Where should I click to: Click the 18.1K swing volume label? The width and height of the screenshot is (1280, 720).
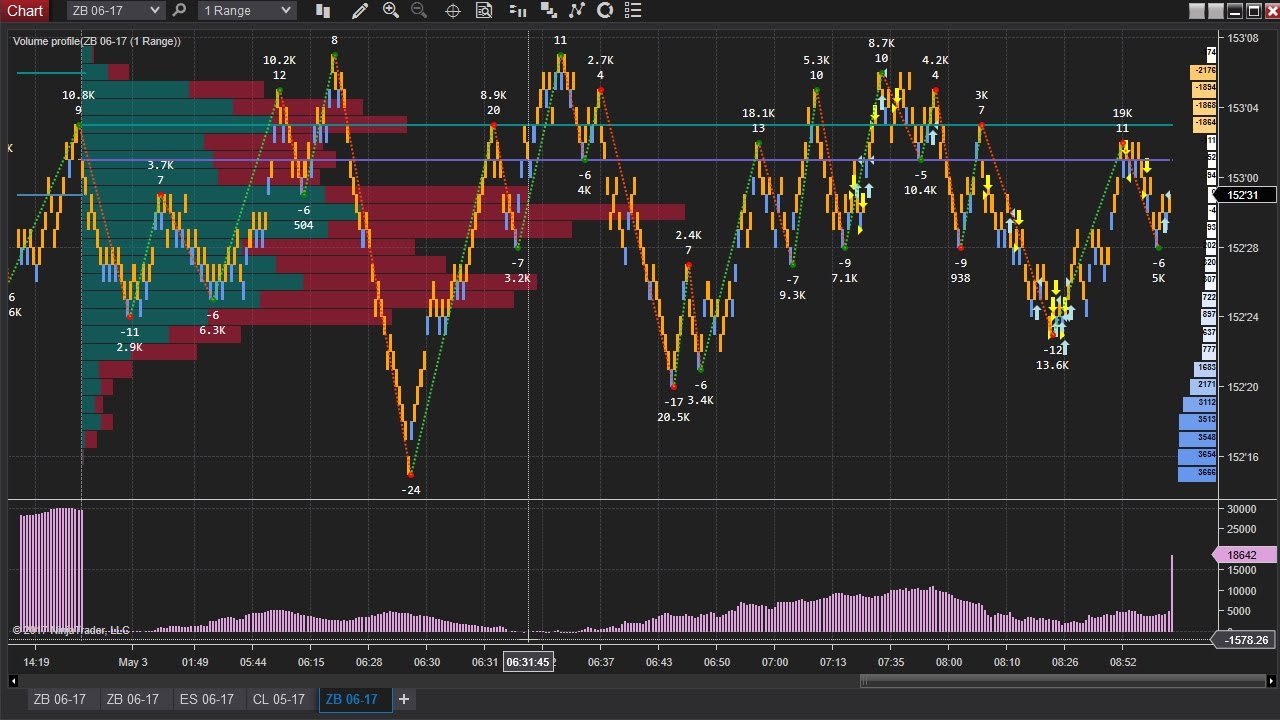[758, 113]
